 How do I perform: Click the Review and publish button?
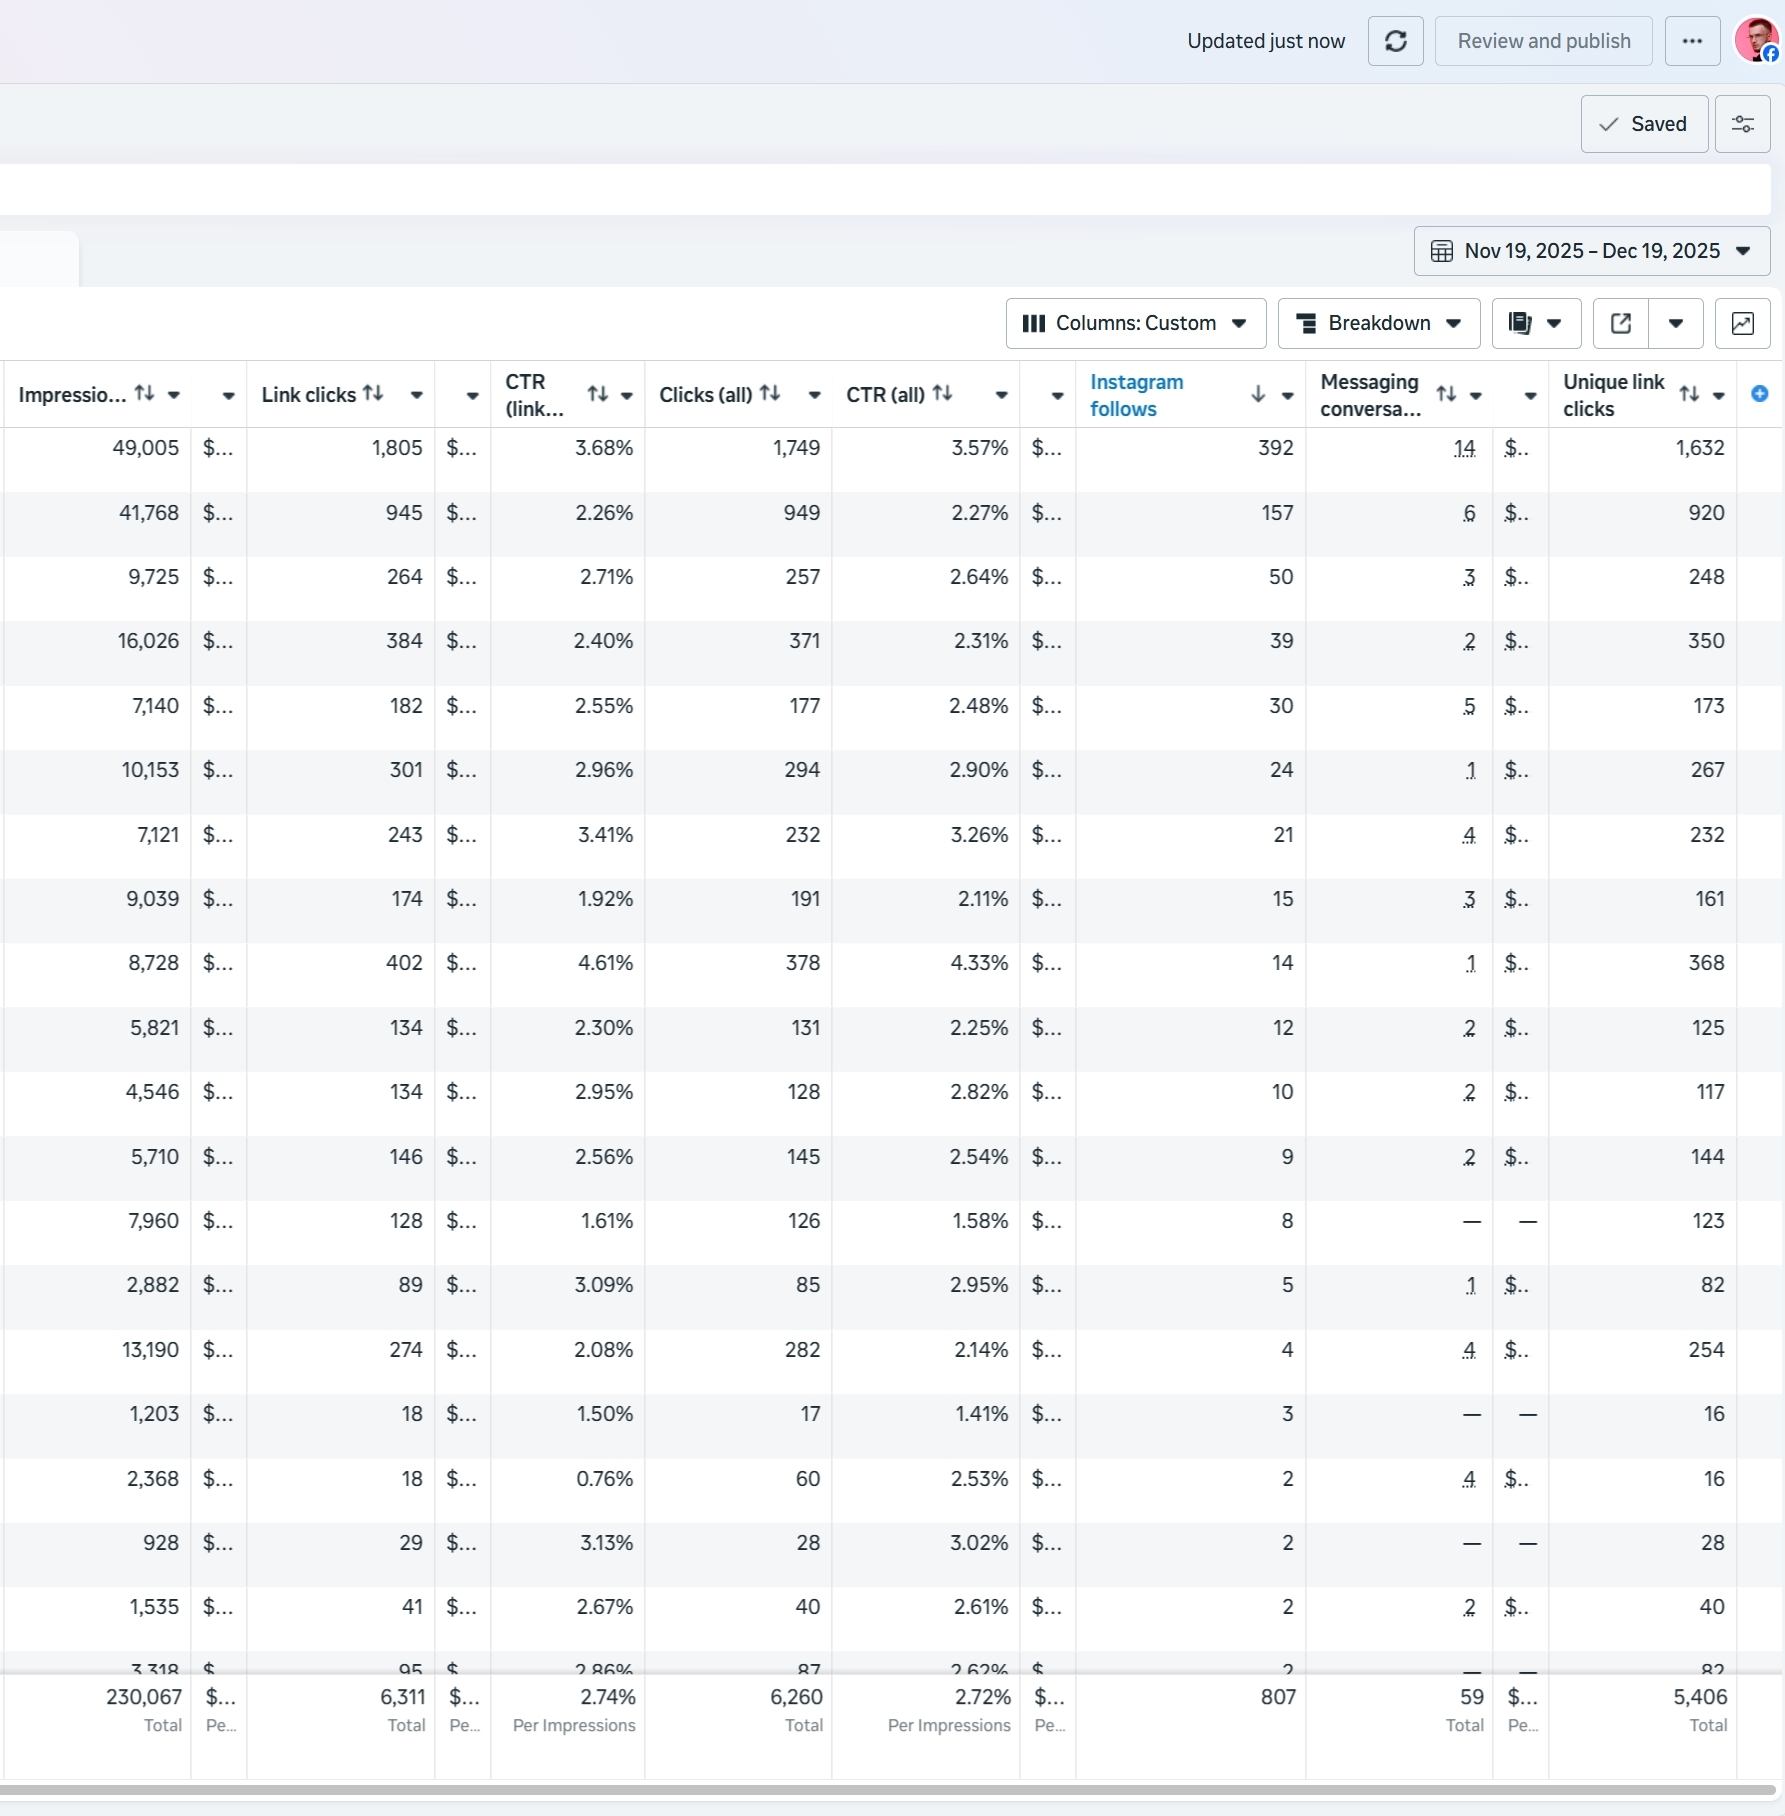pyautogui.click(x=1543, y=41)
